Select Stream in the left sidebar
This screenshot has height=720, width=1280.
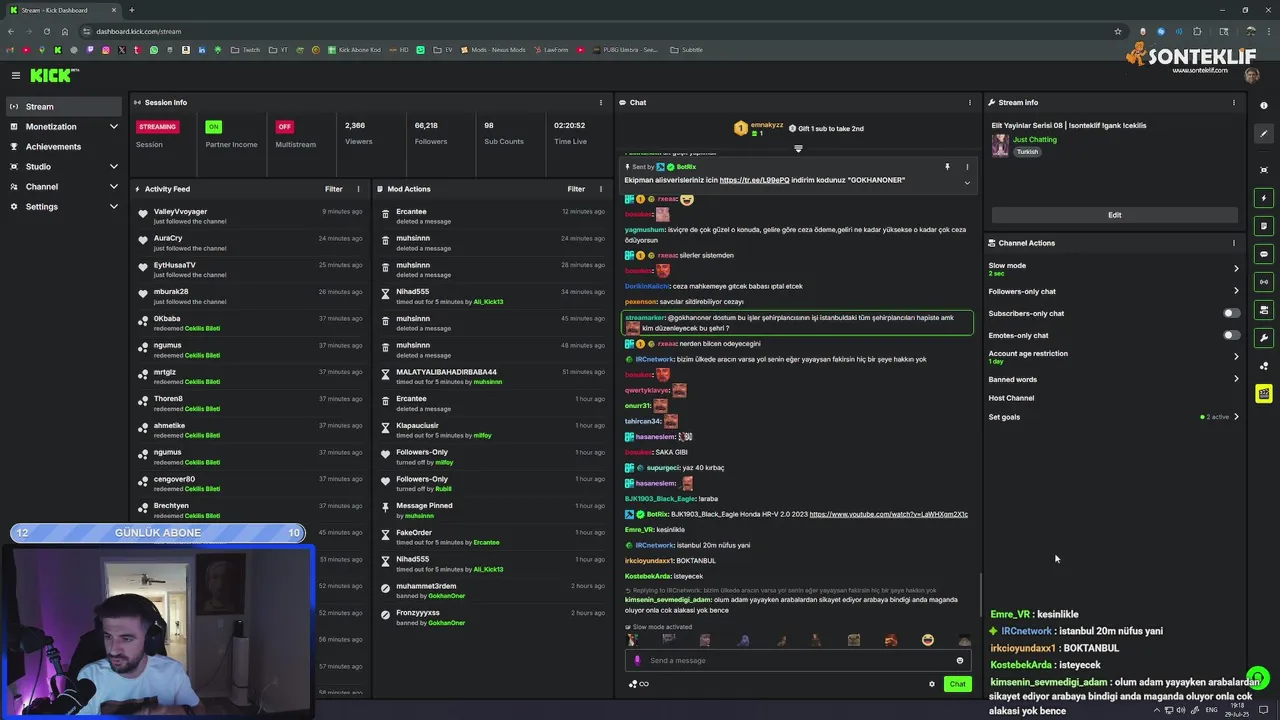(64, 107)
